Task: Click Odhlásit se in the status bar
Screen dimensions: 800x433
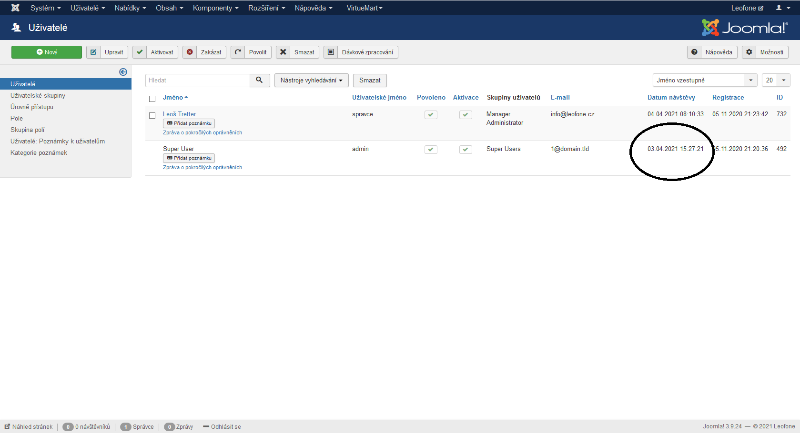Action: click(x=222, y=426)
